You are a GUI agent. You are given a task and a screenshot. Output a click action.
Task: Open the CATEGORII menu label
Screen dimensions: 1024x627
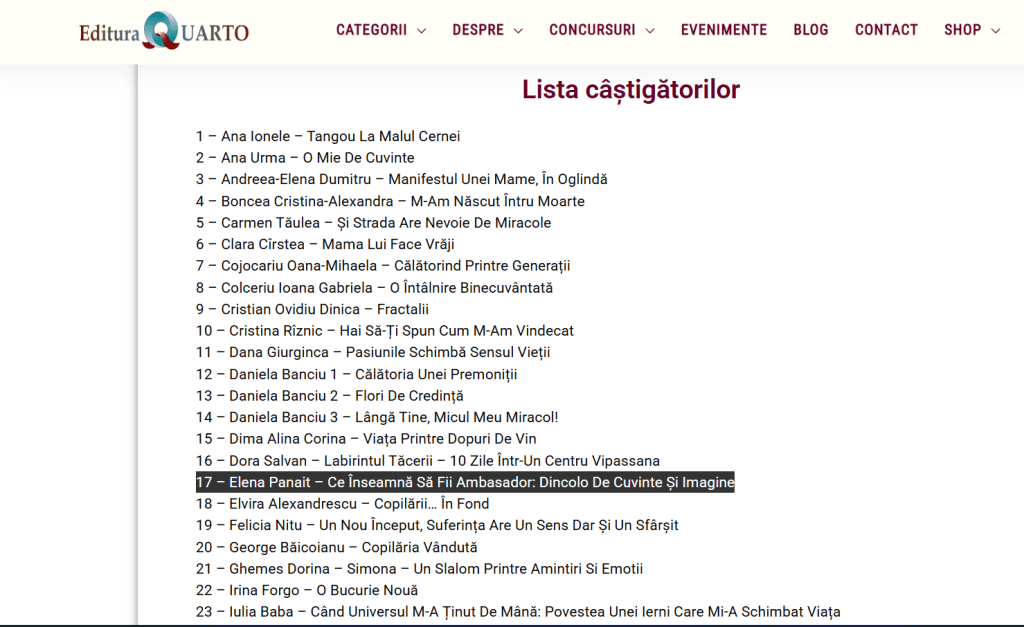coord(371,30)
